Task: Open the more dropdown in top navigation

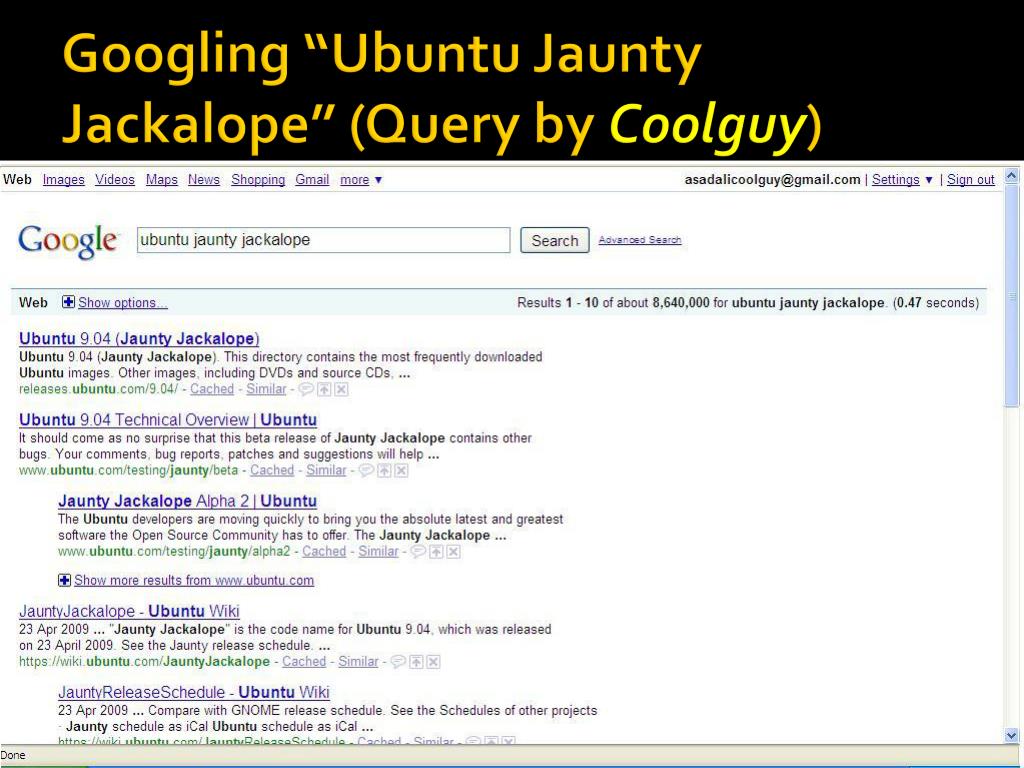Action: [360, 180]
